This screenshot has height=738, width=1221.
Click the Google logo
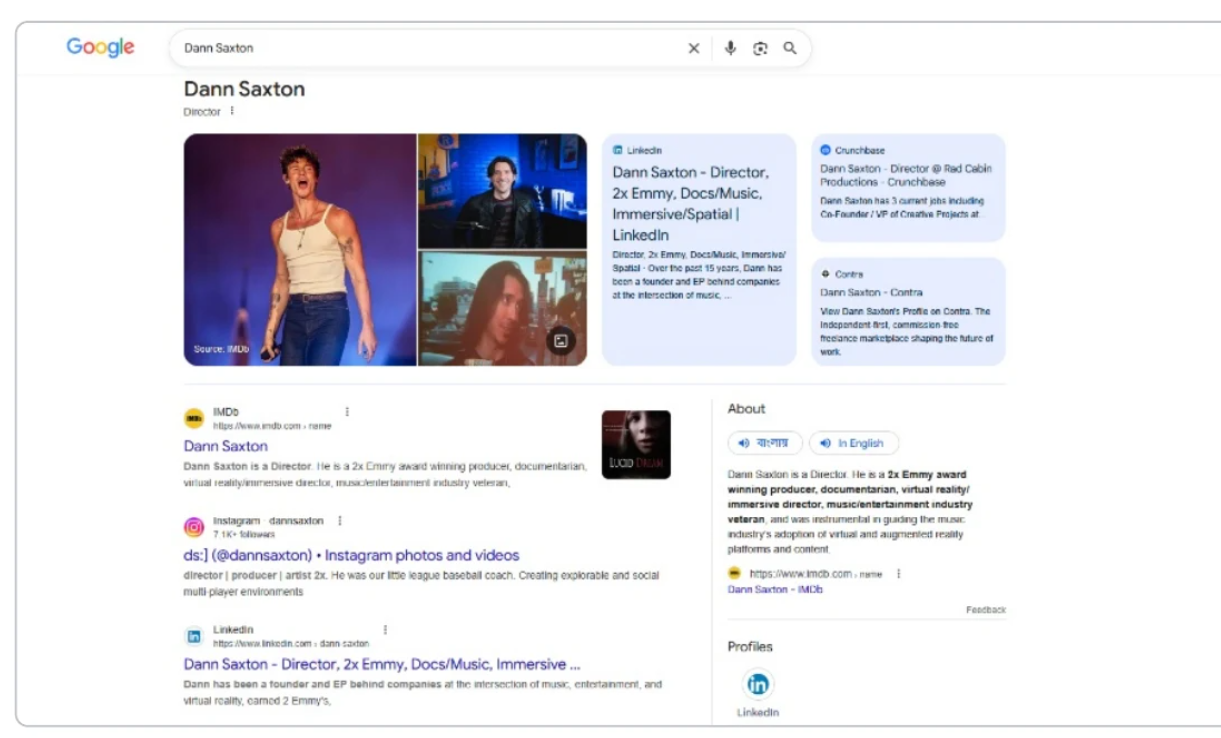[100, 47]
